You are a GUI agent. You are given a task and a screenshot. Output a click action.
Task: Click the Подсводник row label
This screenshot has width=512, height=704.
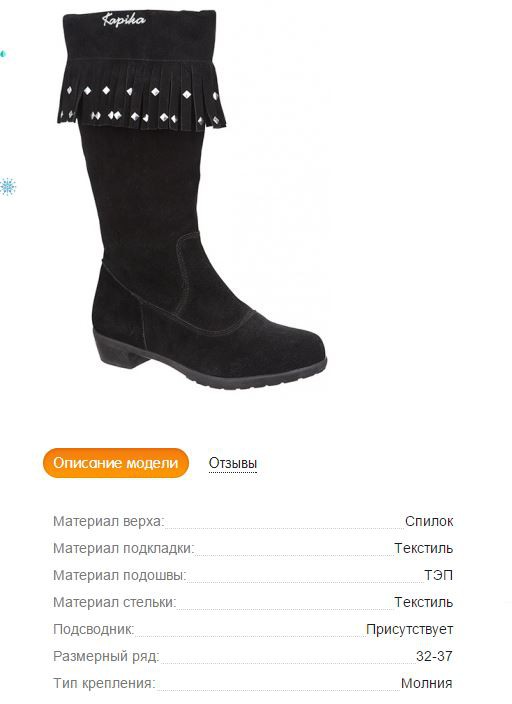[x=93, y=629]
